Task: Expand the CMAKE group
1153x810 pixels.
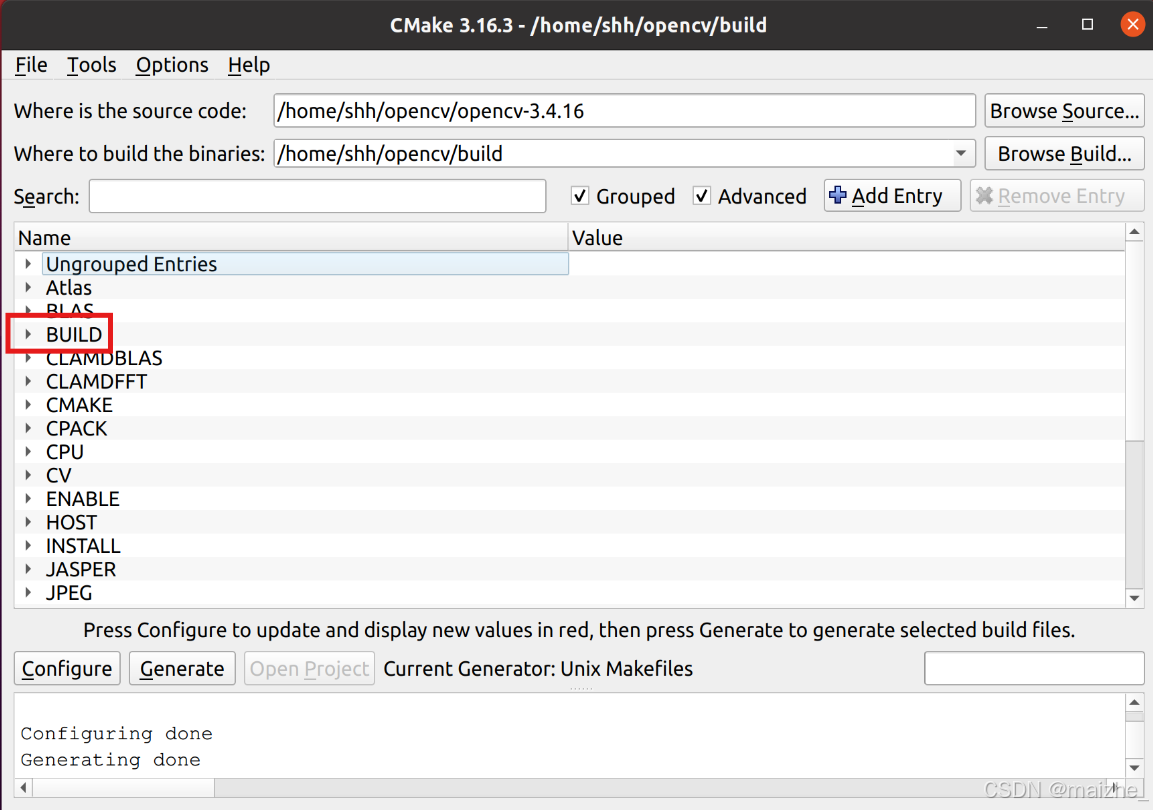Action: [x=28, y=405]
